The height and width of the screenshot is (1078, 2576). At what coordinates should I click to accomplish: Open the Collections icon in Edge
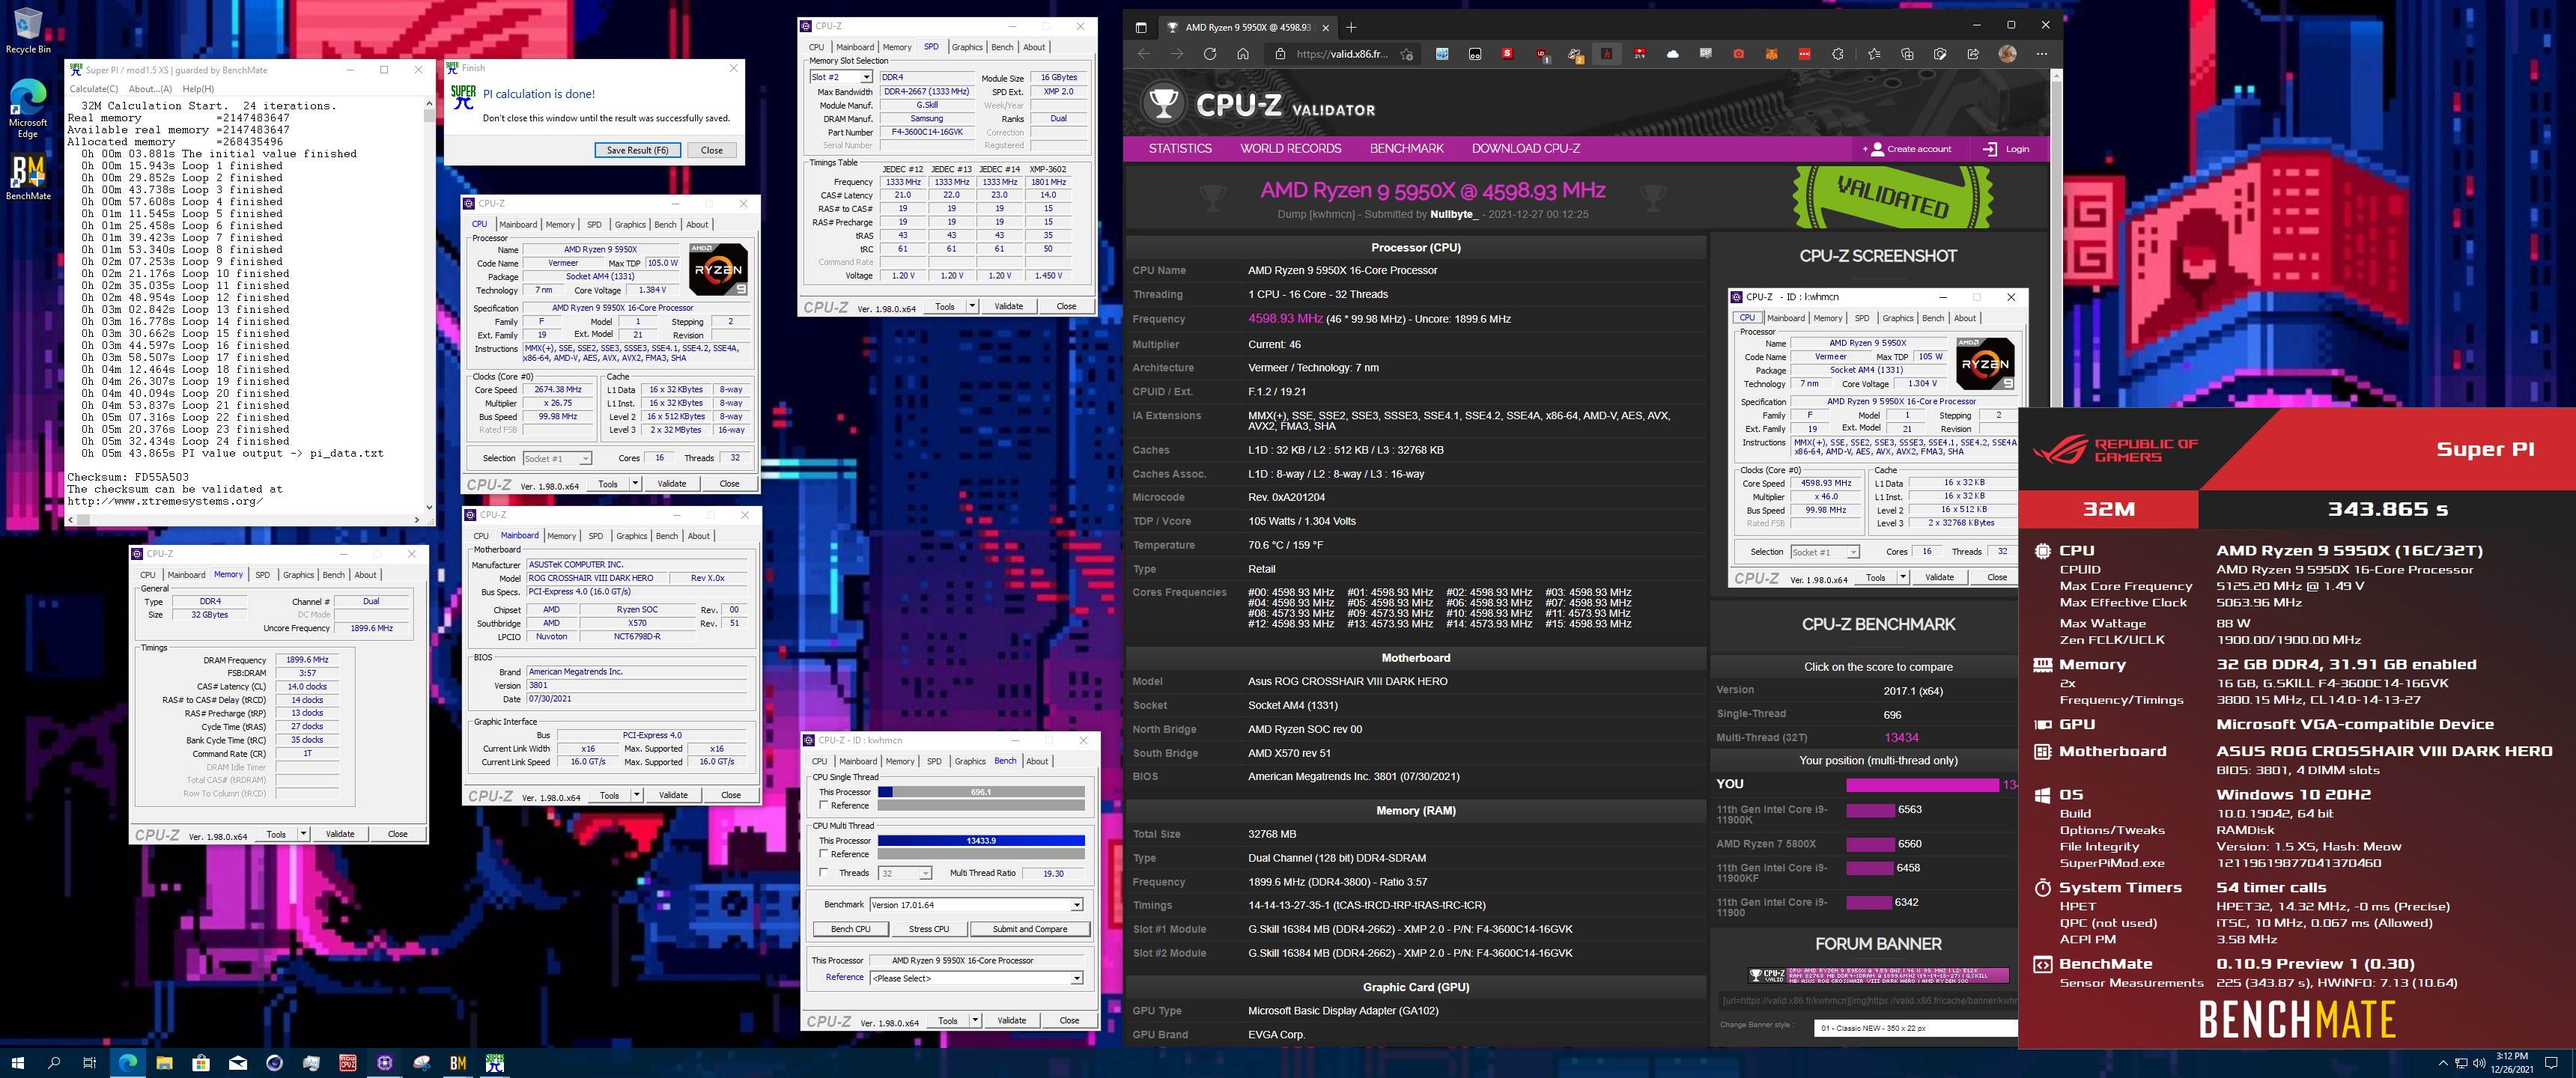[1907, 54]
